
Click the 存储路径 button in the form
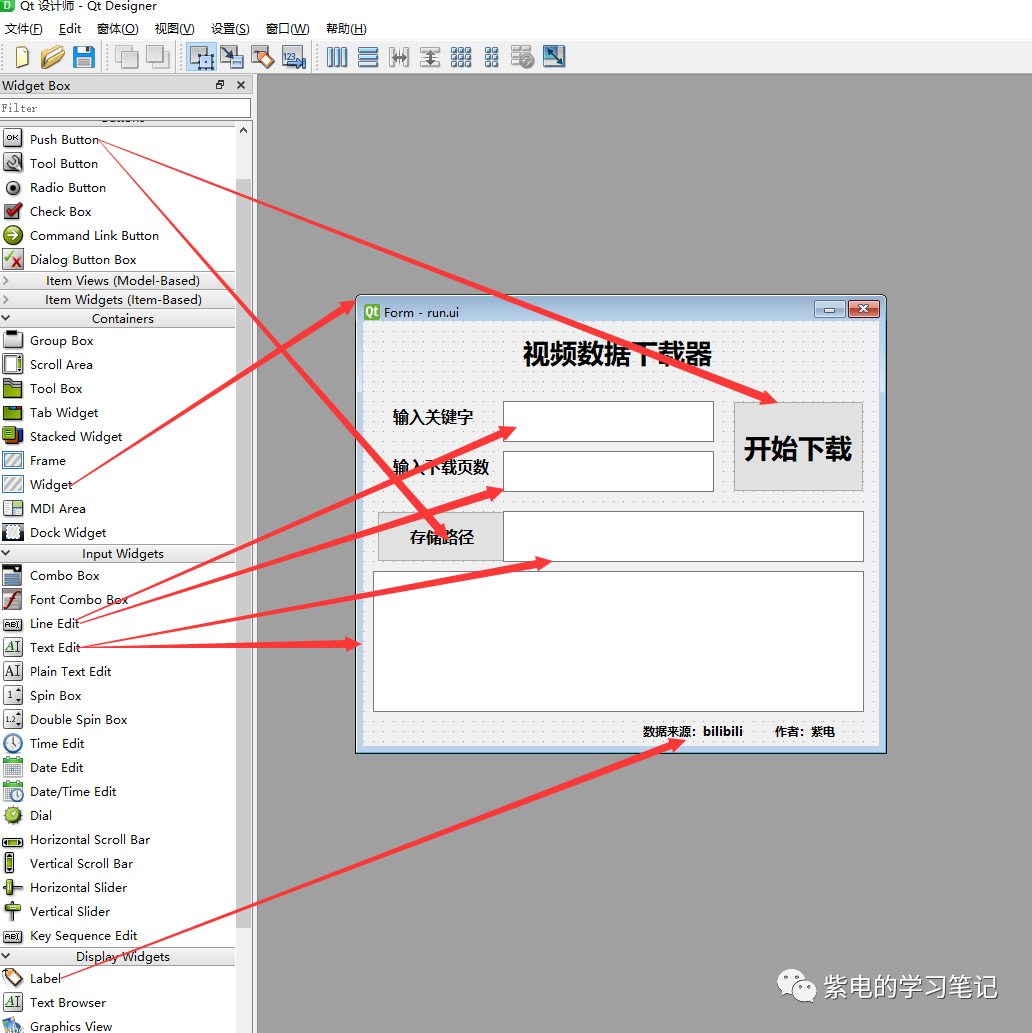pyautogui.click(x=441, y=537)
